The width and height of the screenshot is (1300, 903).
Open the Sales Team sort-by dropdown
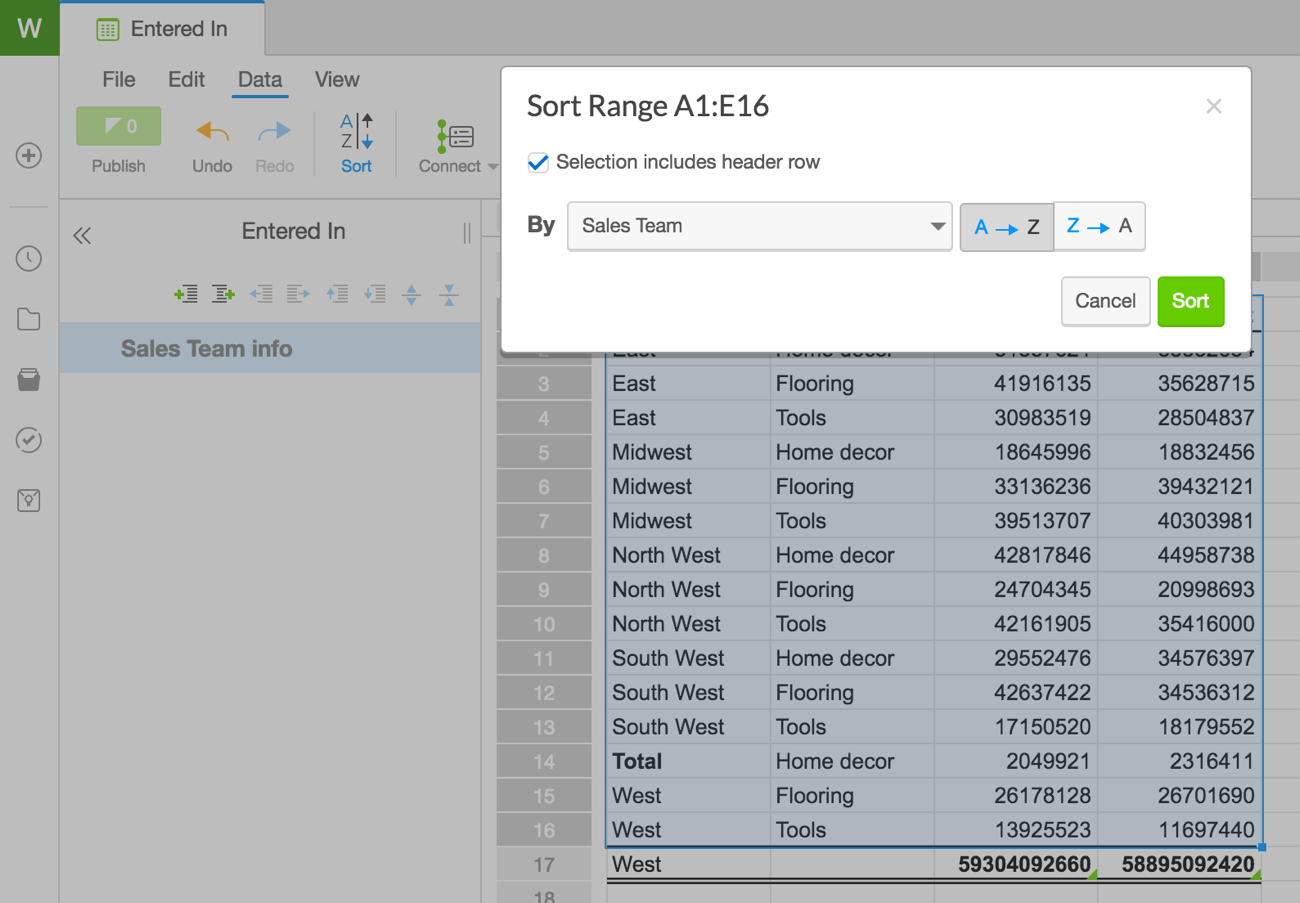759,227
